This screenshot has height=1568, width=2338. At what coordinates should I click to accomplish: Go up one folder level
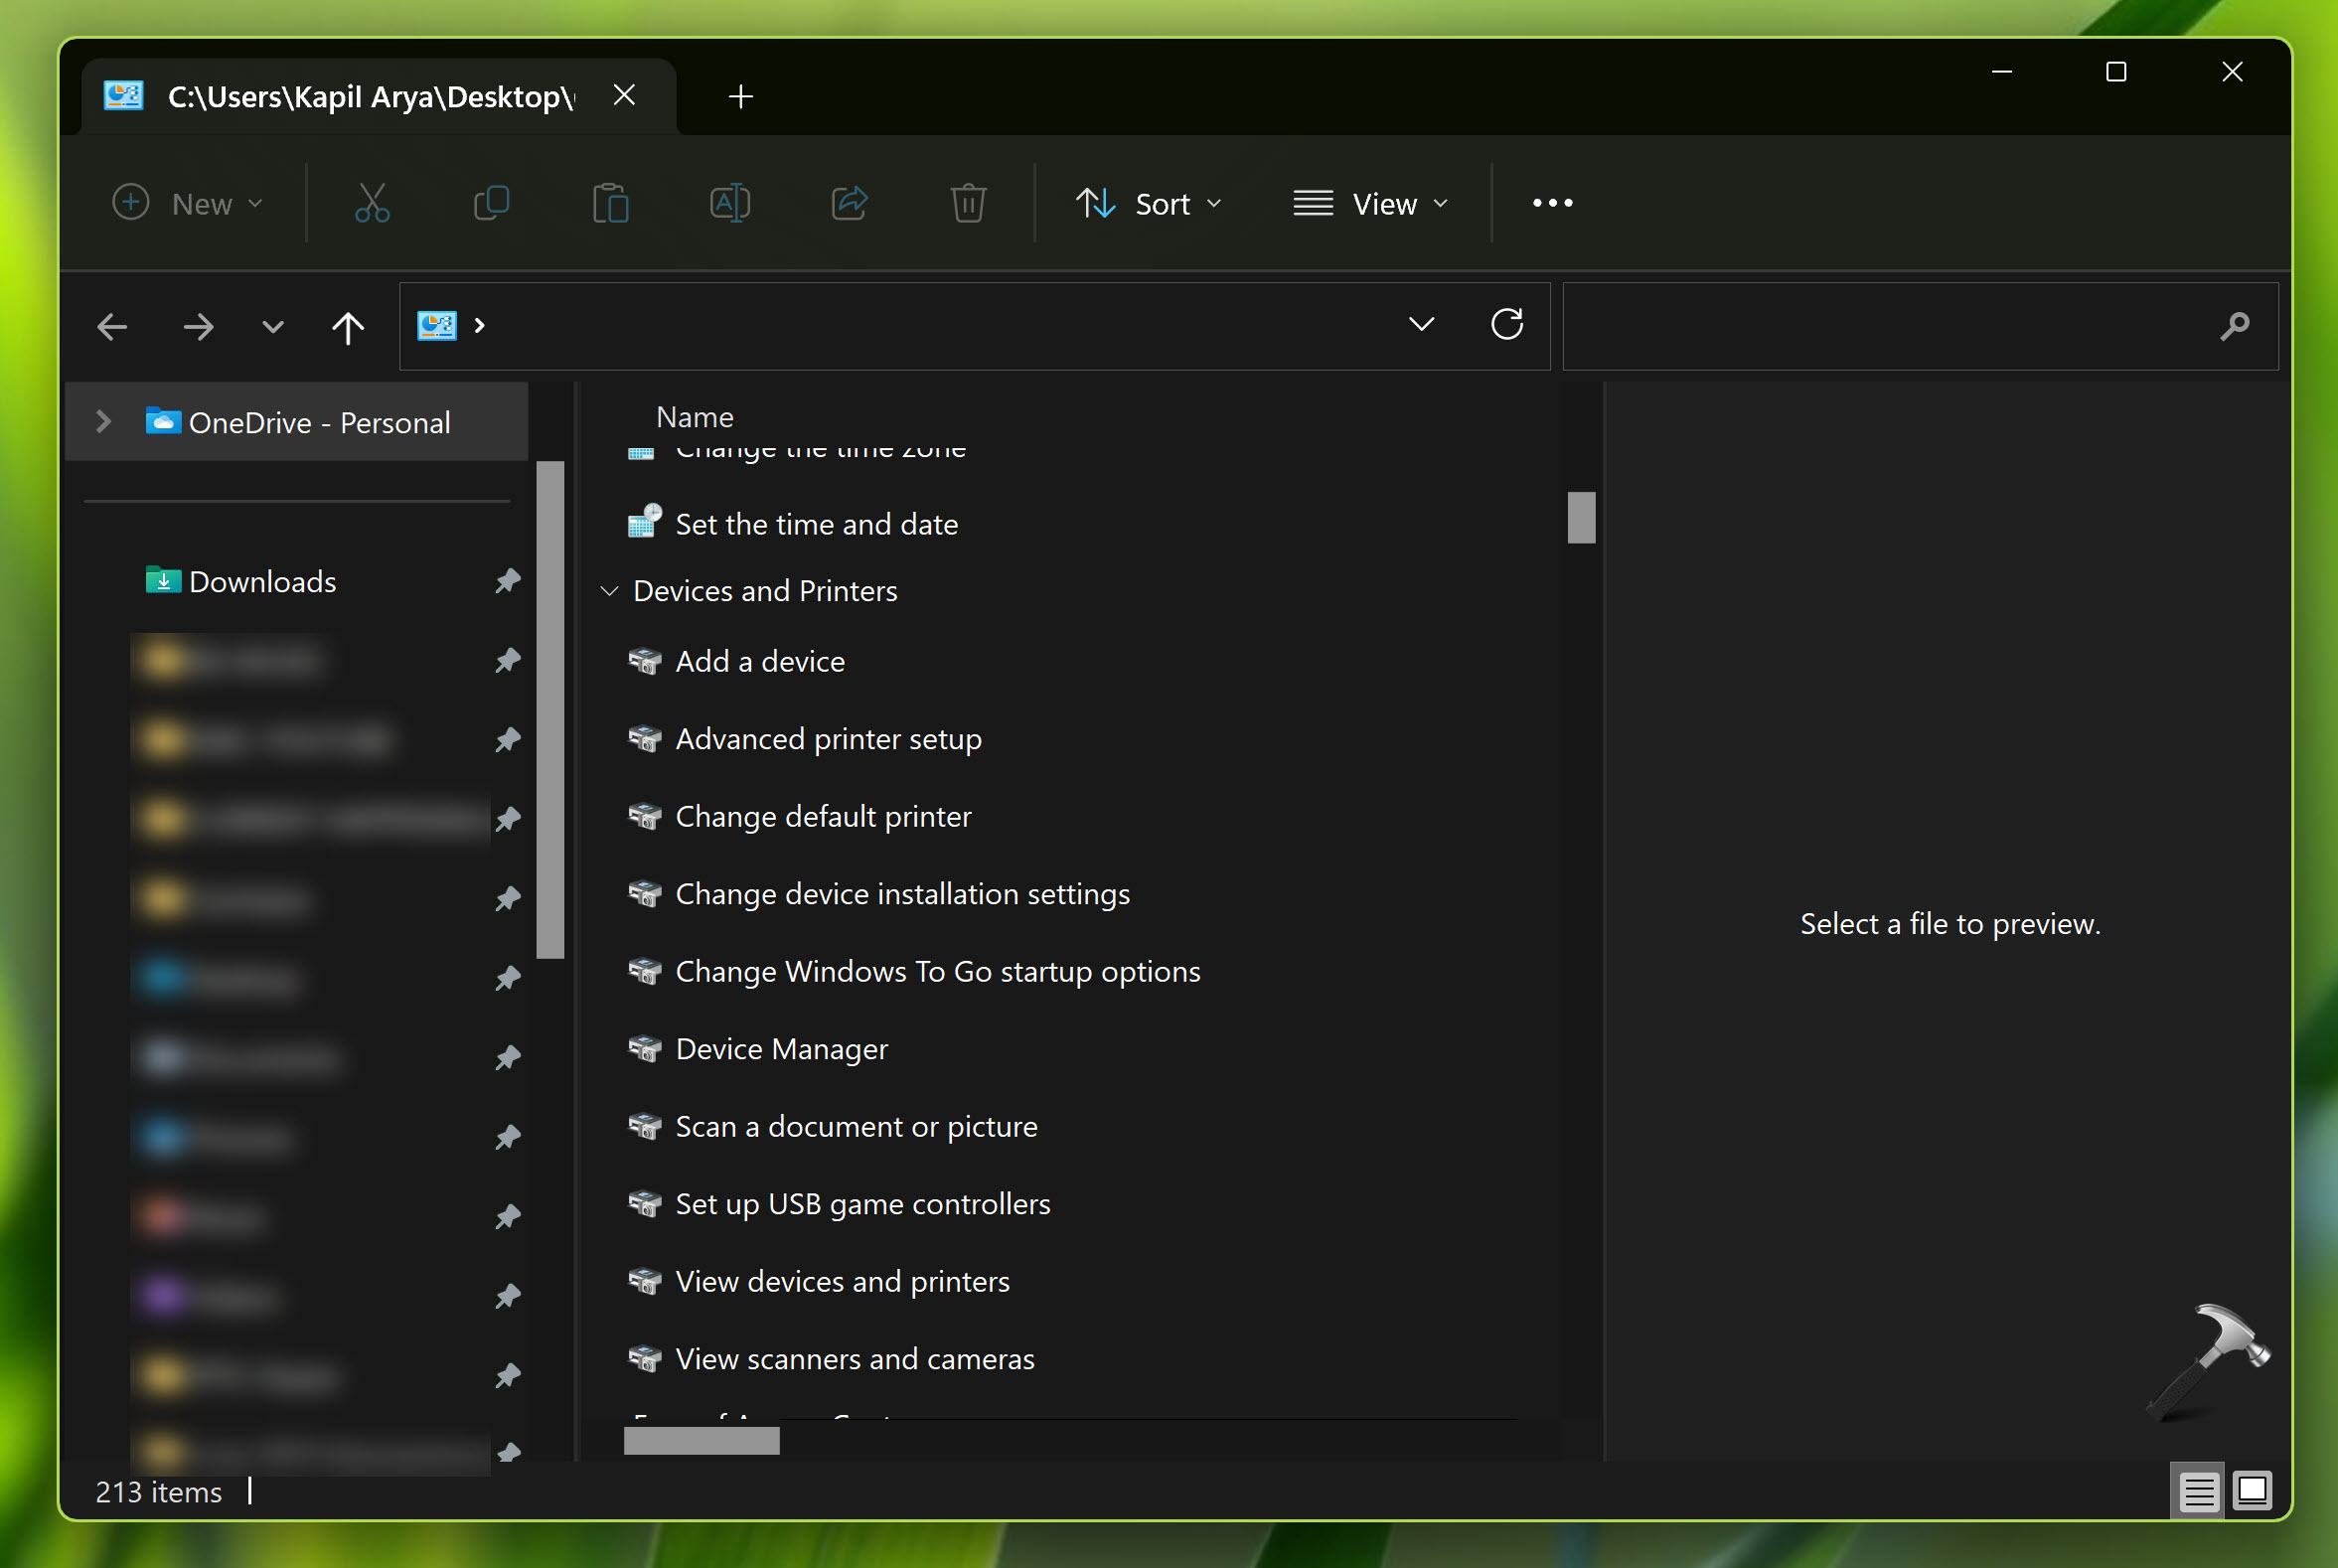click(x=348, y=327)
